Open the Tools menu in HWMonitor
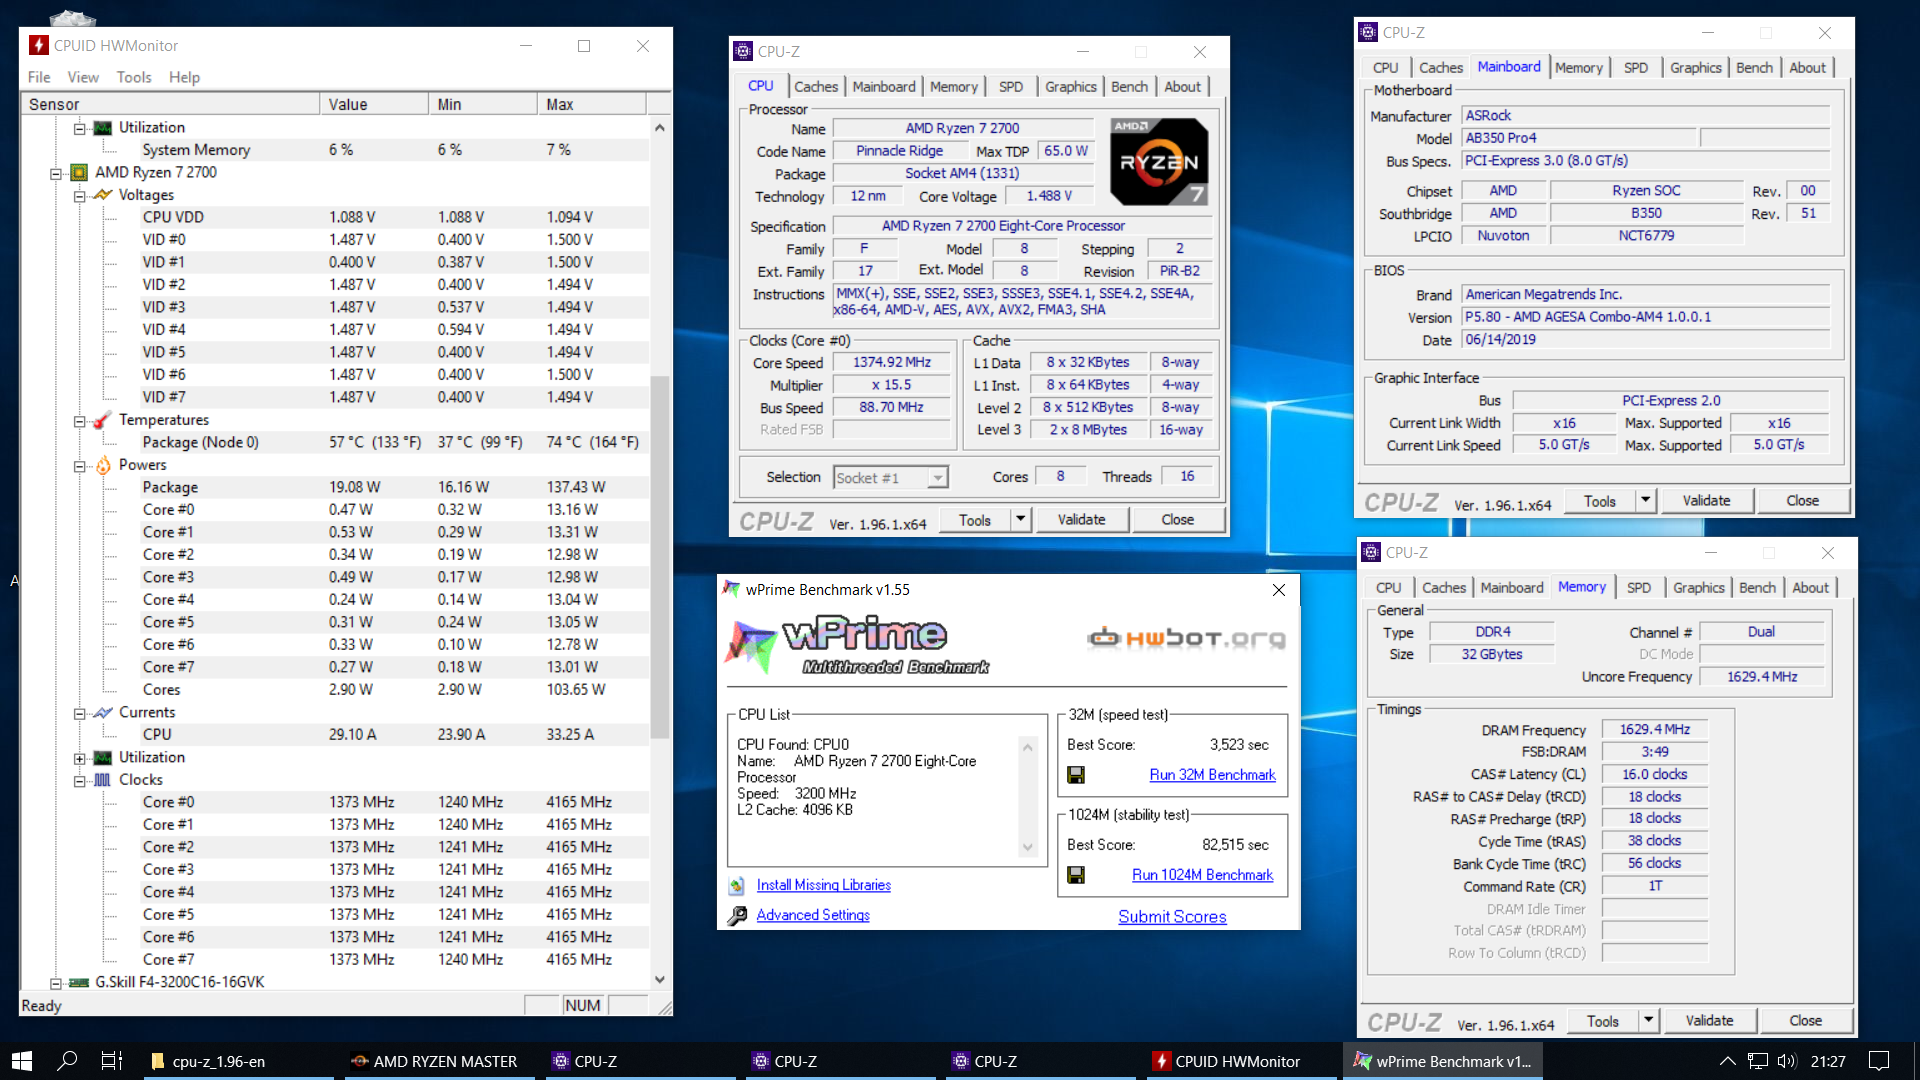This screenshot has height=1080, width=1920. point(134,77)
